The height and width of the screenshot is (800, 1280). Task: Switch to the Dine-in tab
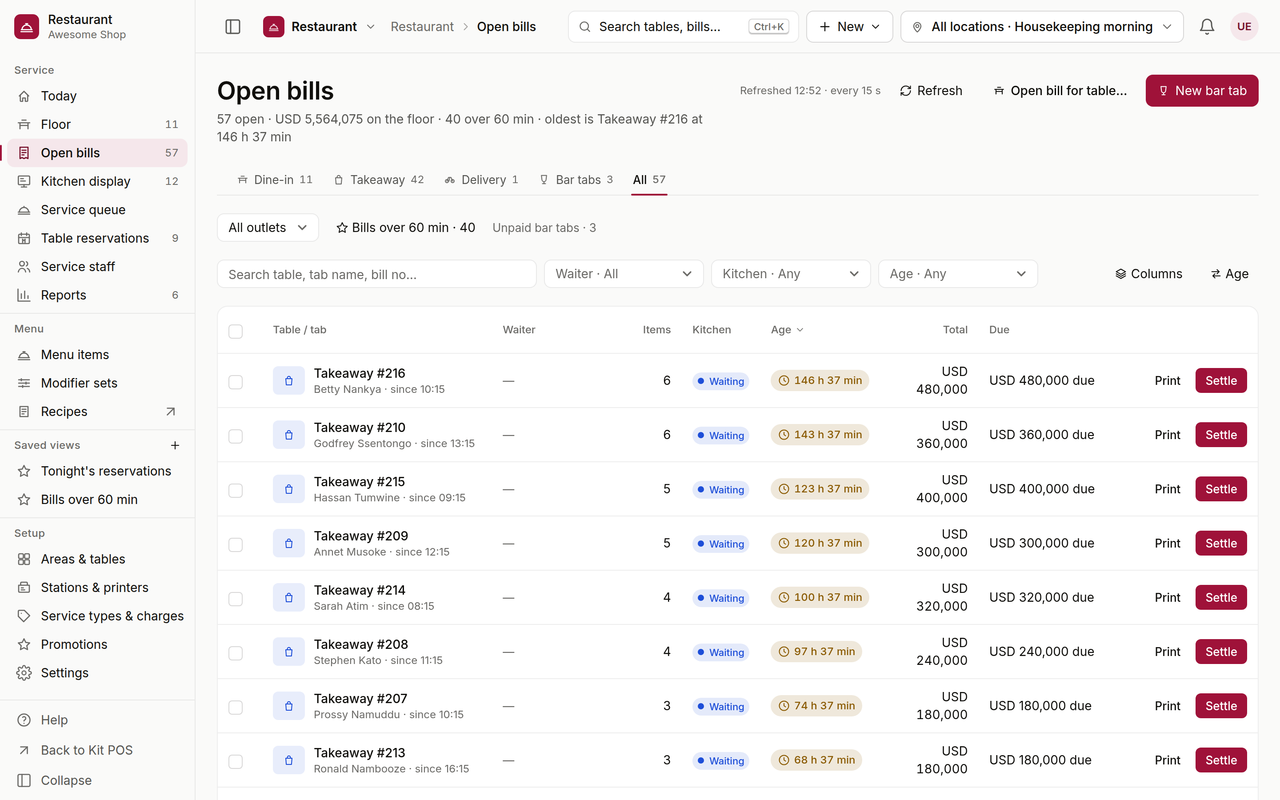275,180
